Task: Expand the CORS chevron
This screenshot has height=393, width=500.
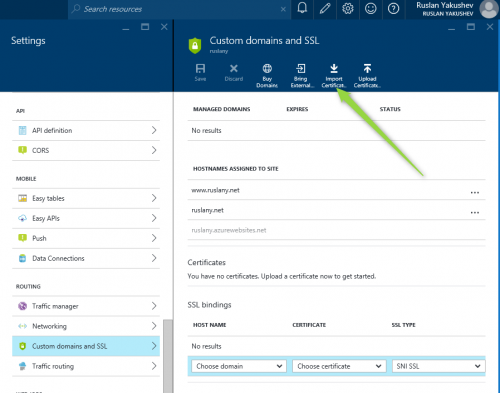Action: [x=154, y=150]
